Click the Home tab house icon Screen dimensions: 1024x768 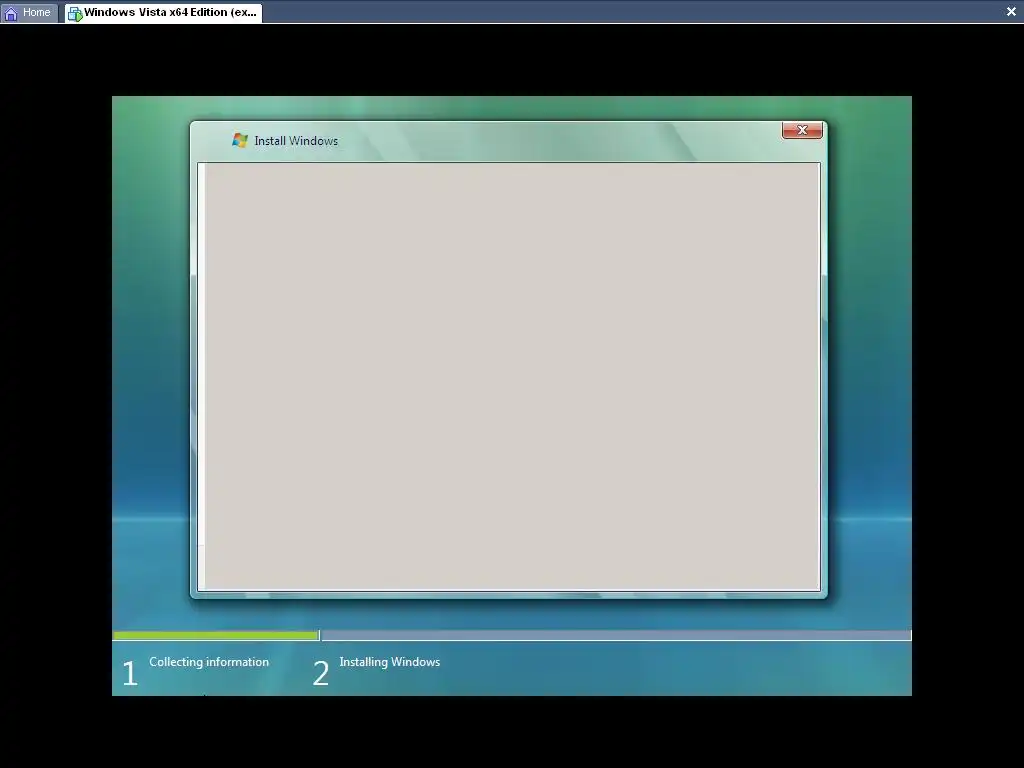pos(11,13)
